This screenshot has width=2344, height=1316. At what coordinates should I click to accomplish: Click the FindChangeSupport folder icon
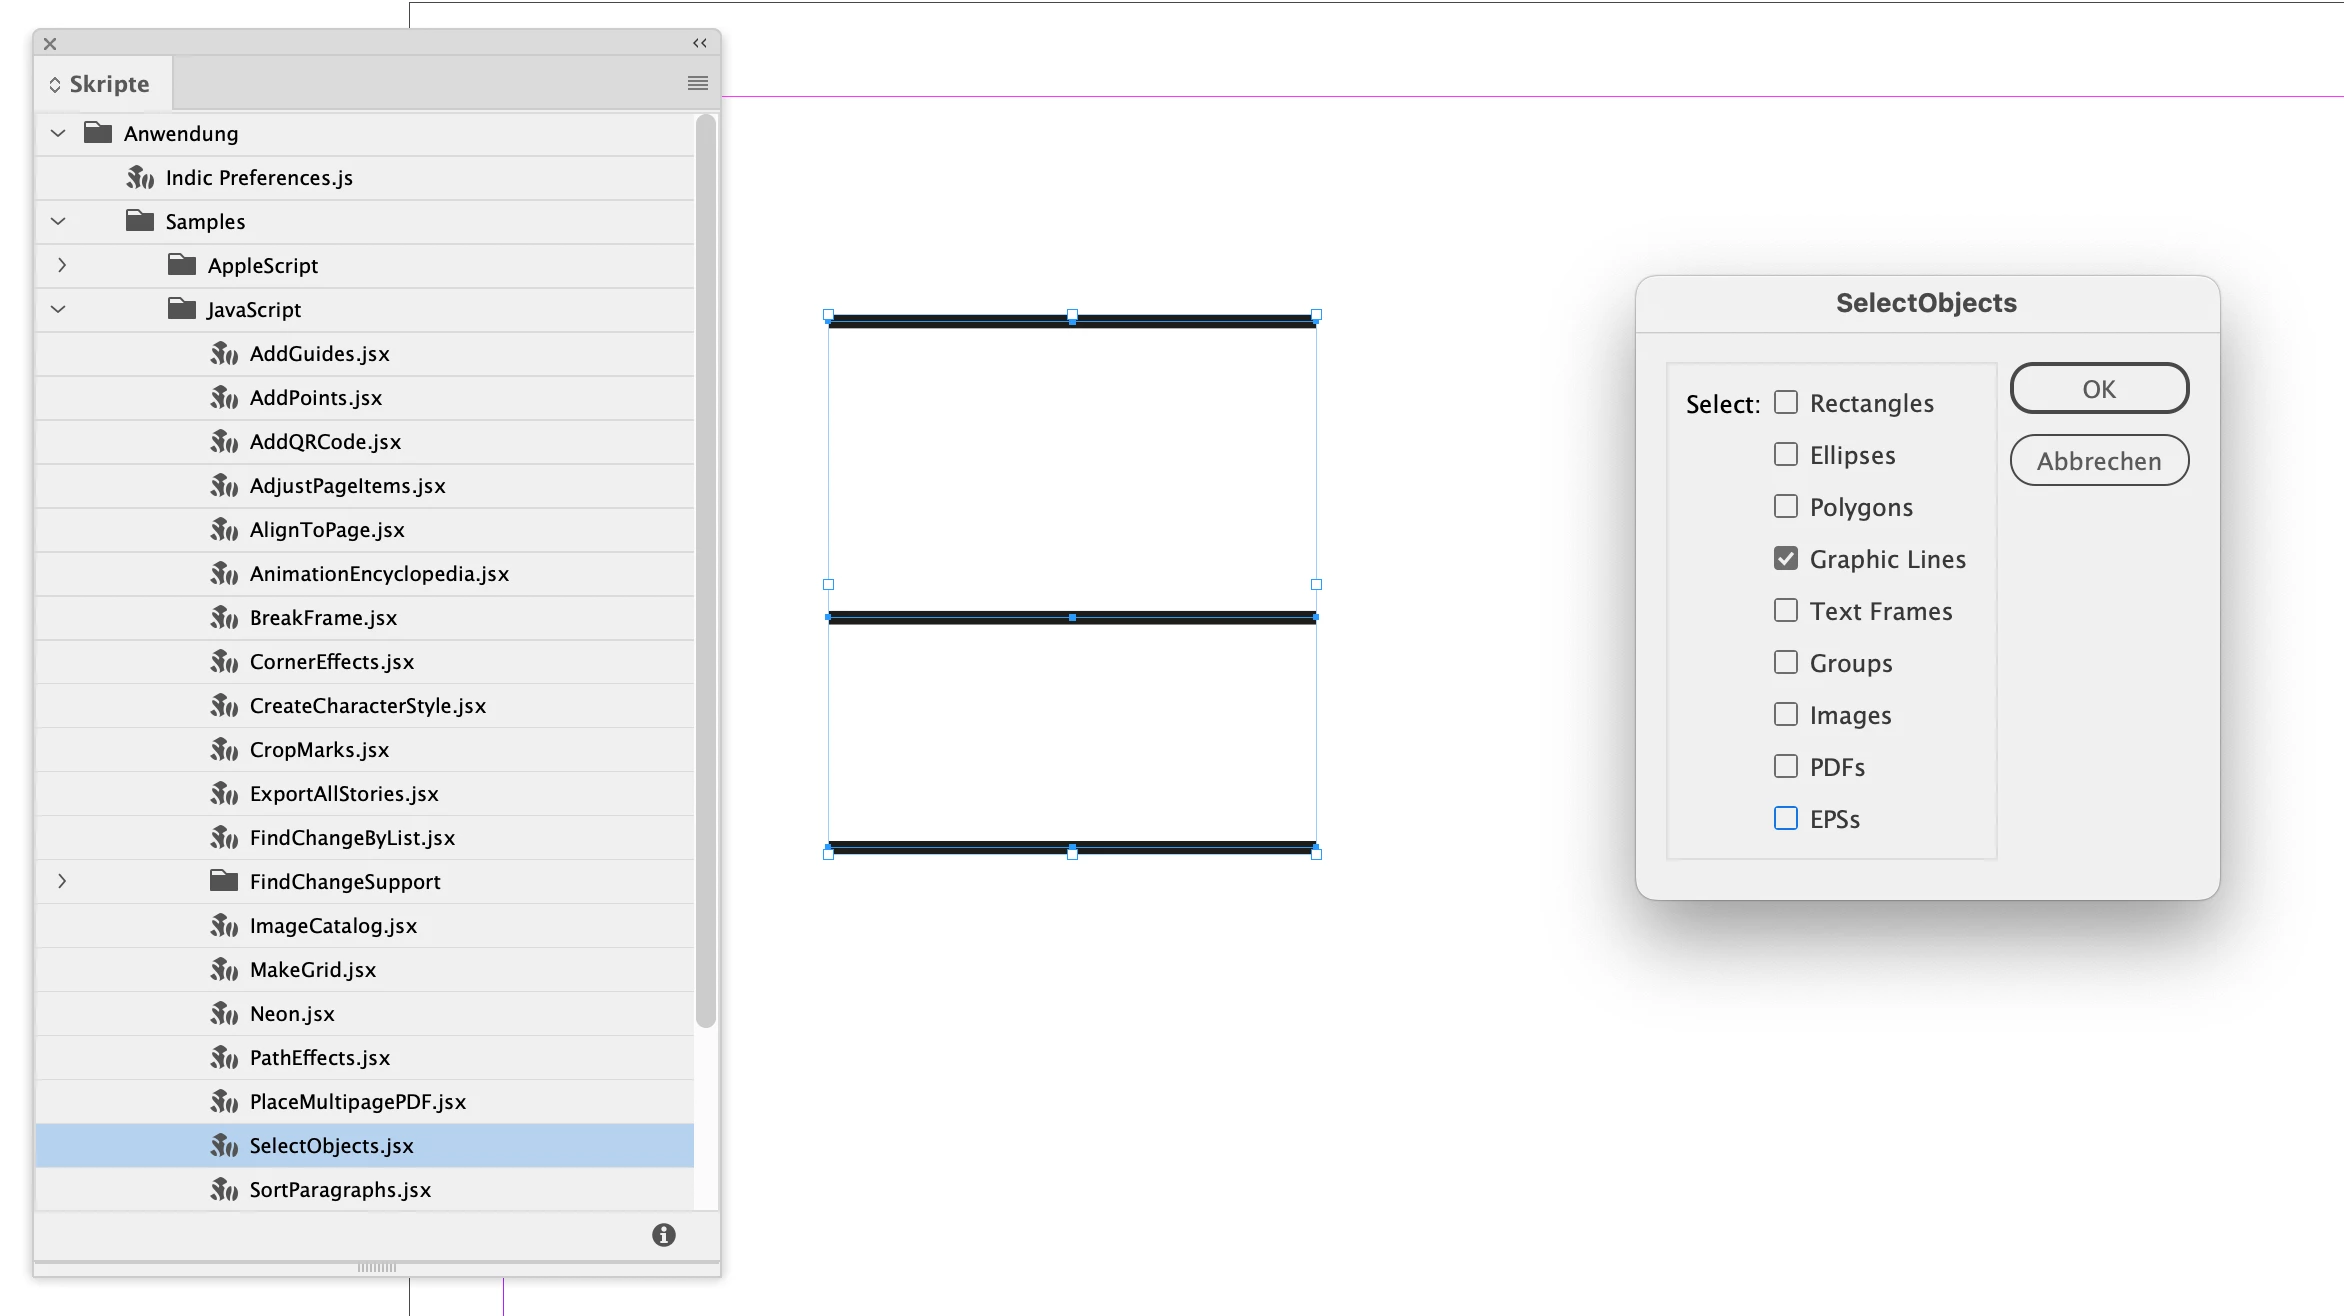[224, 881]
